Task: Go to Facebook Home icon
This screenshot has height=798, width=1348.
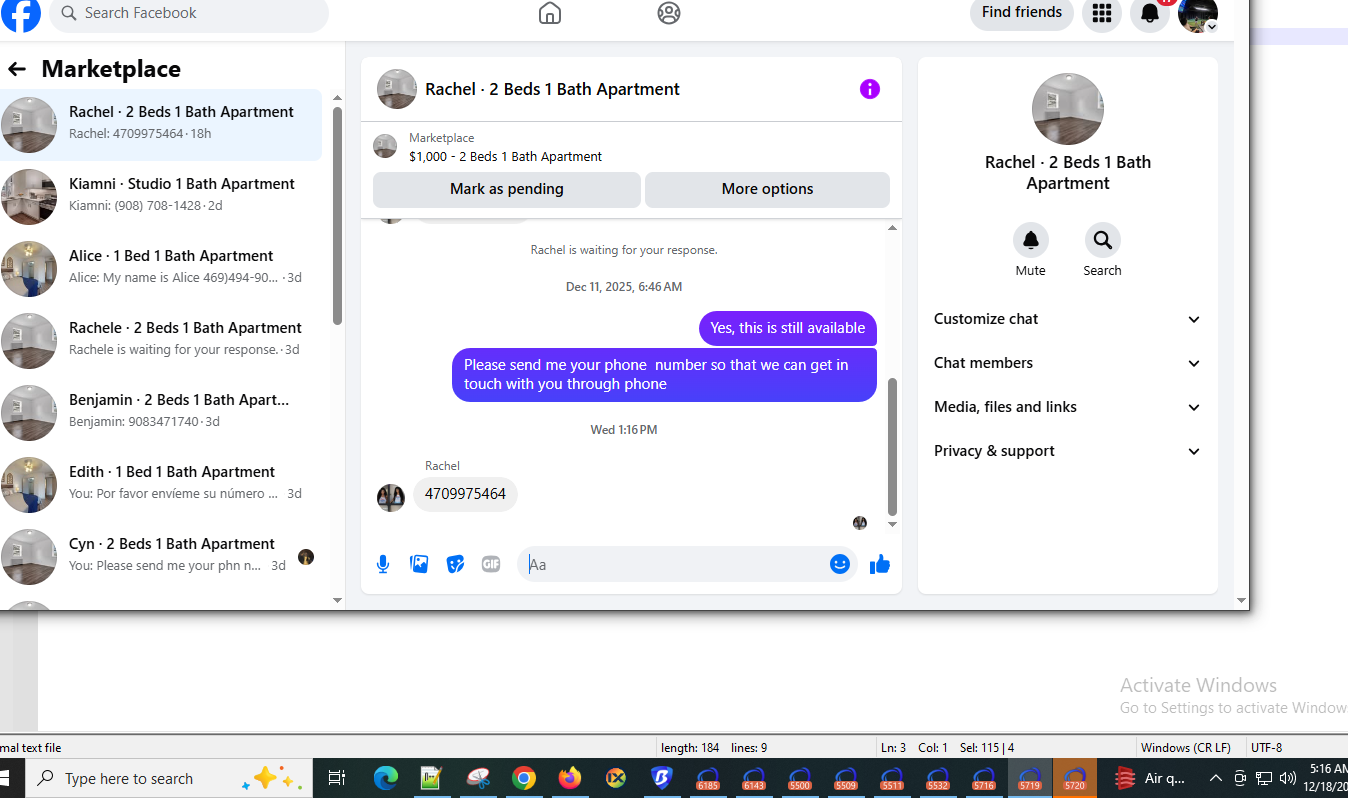Action: 550,13
